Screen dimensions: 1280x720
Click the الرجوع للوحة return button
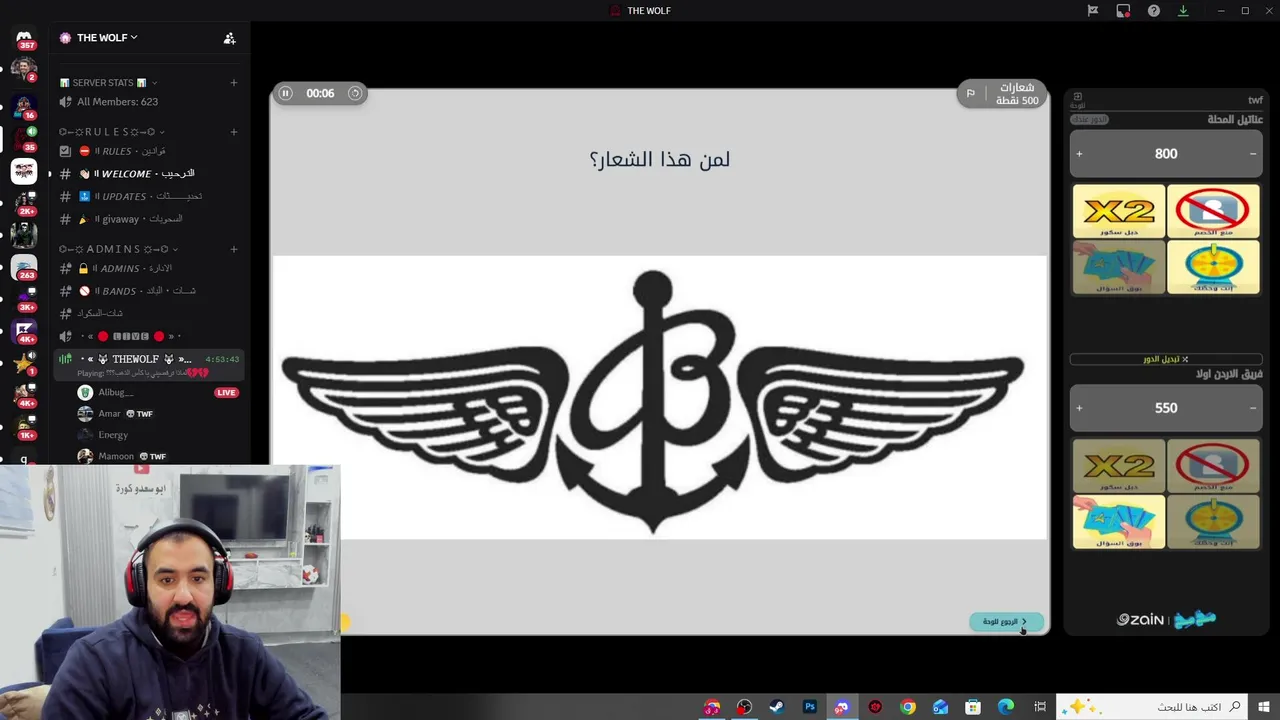pos(1006,621)
